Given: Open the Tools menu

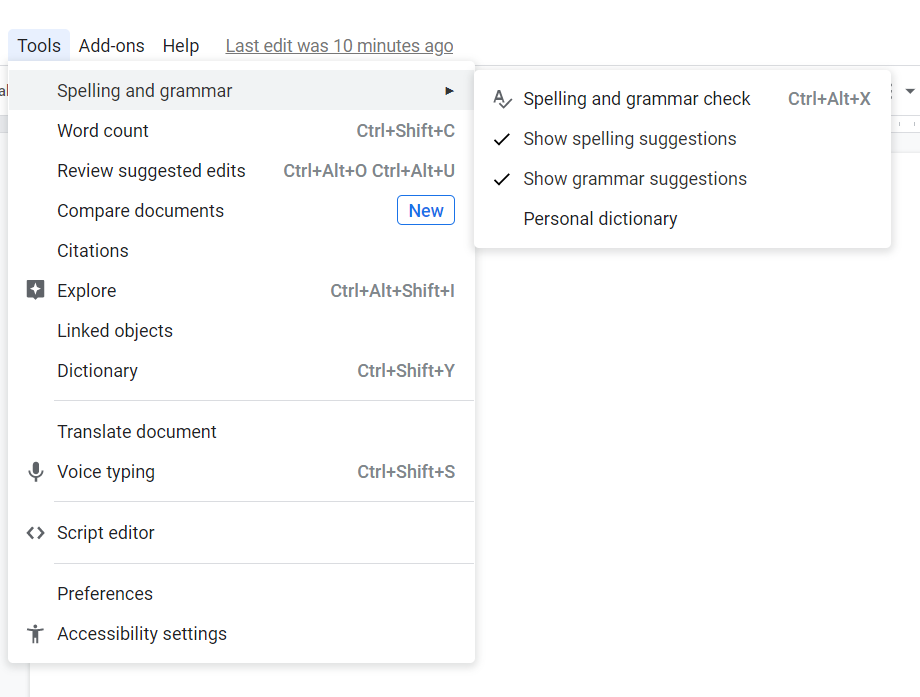Looking at the screenshot, I should coord(39,46).
